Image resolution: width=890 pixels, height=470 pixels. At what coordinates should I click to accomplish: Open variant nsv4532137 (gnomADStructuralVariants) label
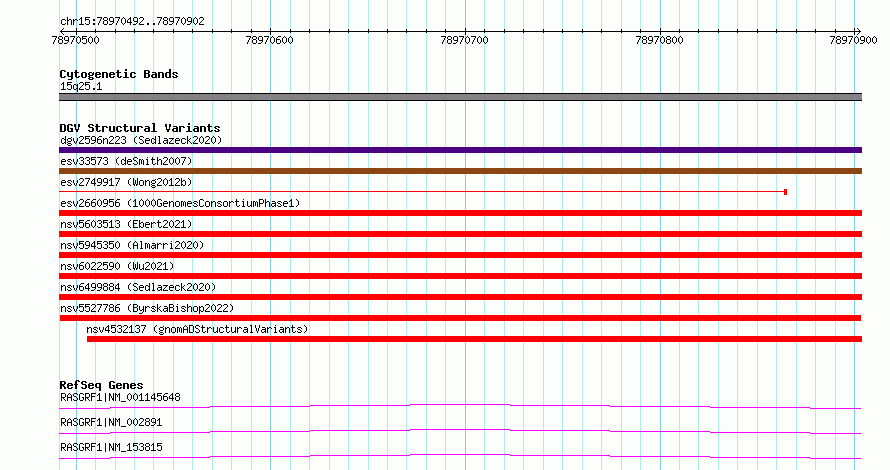click(x=197, y=329)
